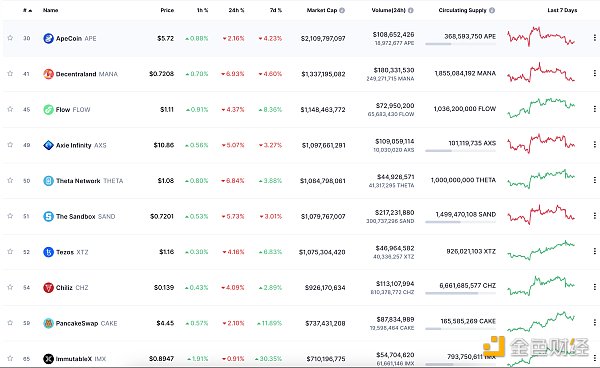Image resolution: width=600 pixels, height=368 pixels.
Task: Click the Market Cap info icon
Action: click(x=342, y=10)
